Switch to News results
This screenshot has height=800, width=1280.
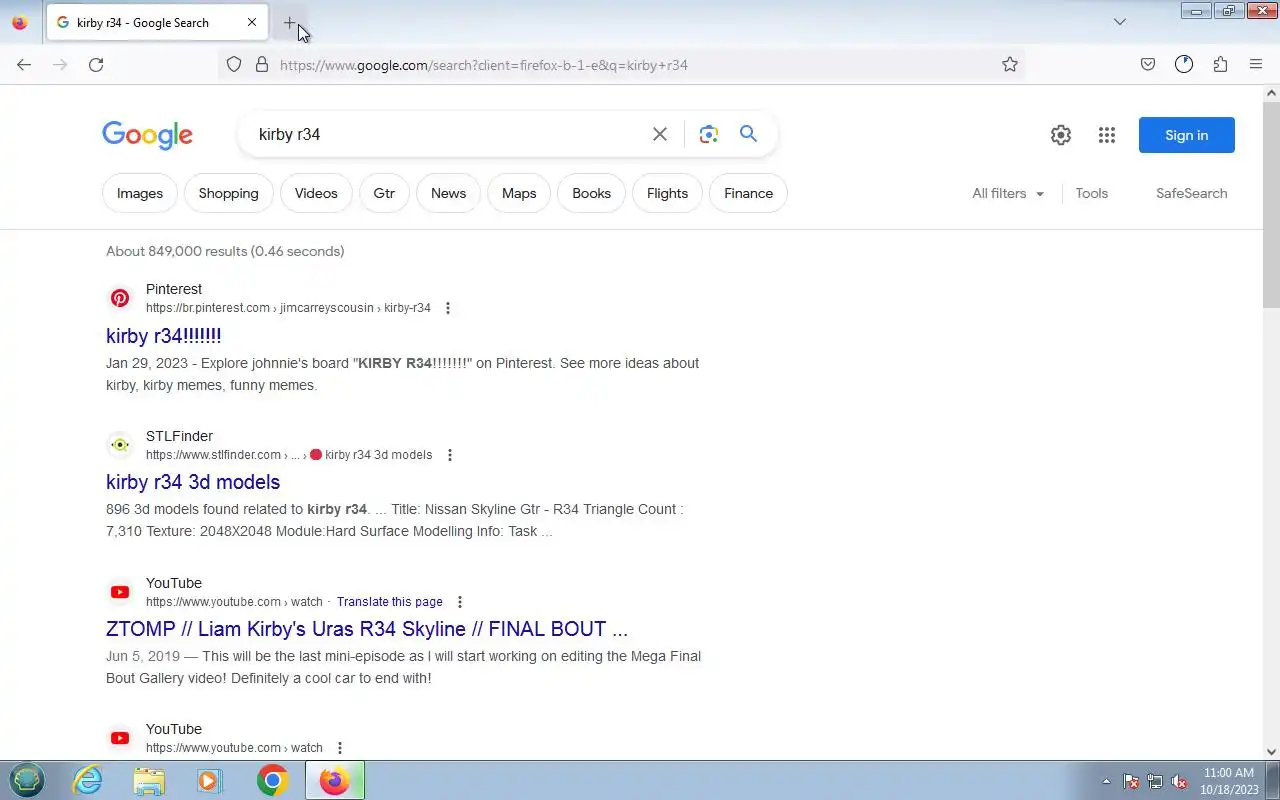(x=448, y=193)
